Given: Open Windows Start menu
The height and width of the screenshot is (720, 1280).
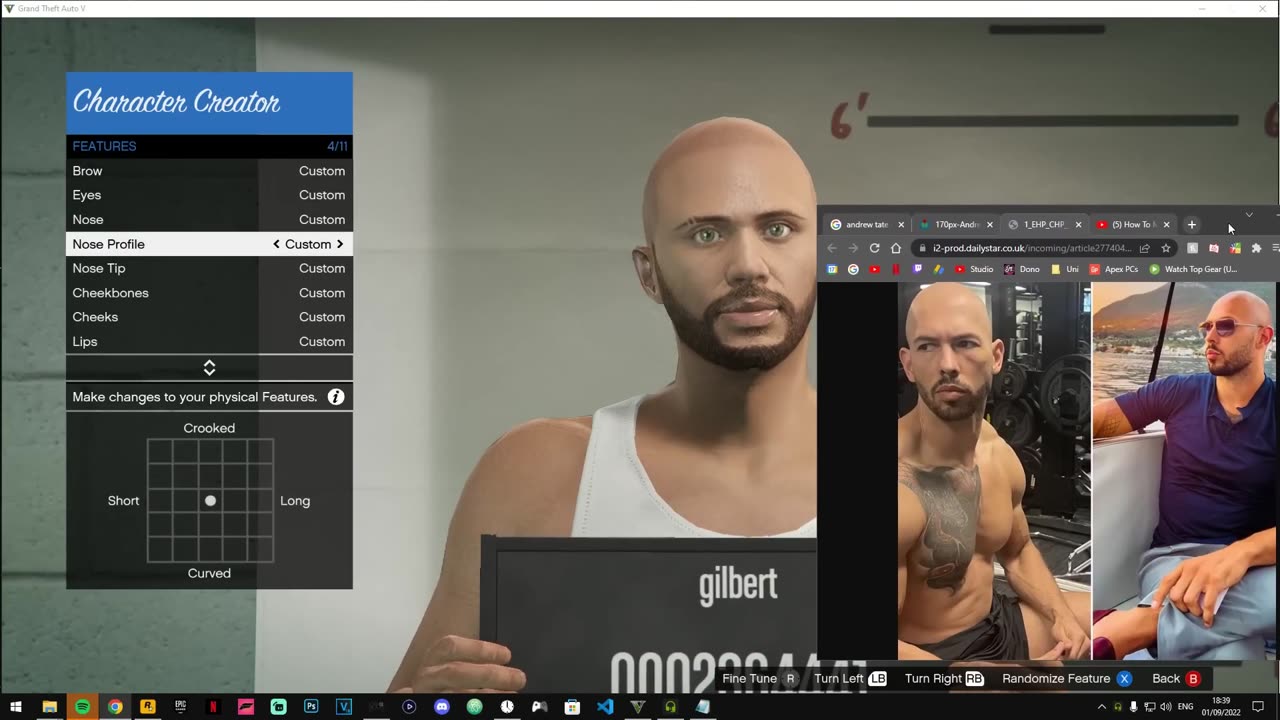Looking at the screenshot, I should pyautogui.click(x=16, y=707).
